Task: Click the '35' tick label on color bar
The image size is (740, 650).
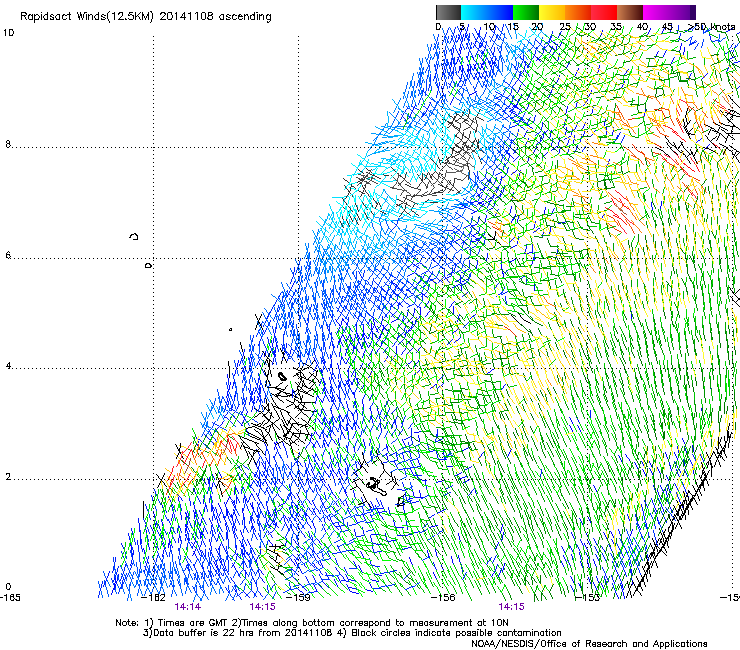Action: 616,27
